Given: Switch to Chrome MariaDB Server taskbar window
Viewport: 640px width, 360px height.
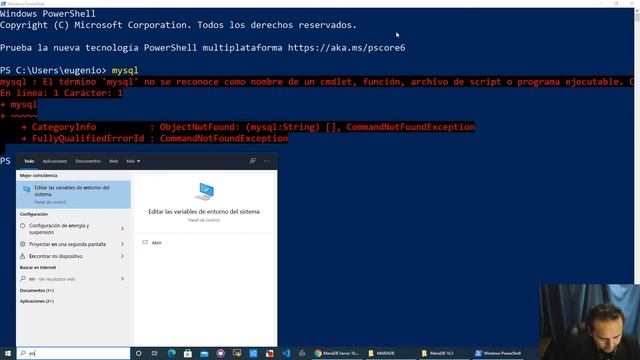Looking at the screenshot, I should point(337,353).
